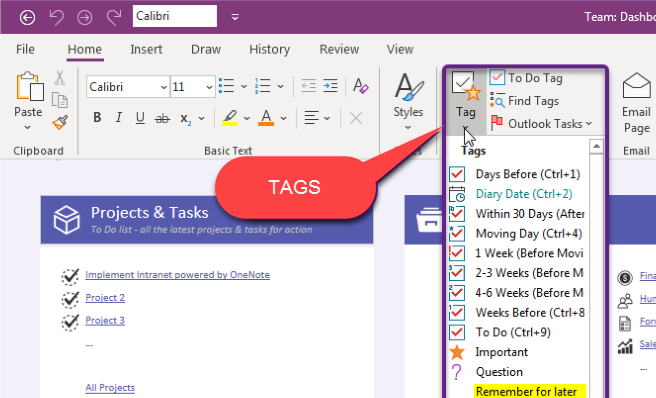Click the Clear Formatting icon
This screenshot has height=398, width=656.
360,86
